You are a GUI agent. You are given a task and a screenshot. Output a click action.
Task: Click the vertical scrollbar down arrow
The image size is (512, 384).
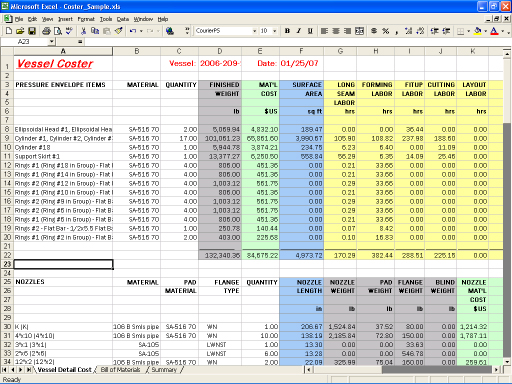[x=507, y=361]
